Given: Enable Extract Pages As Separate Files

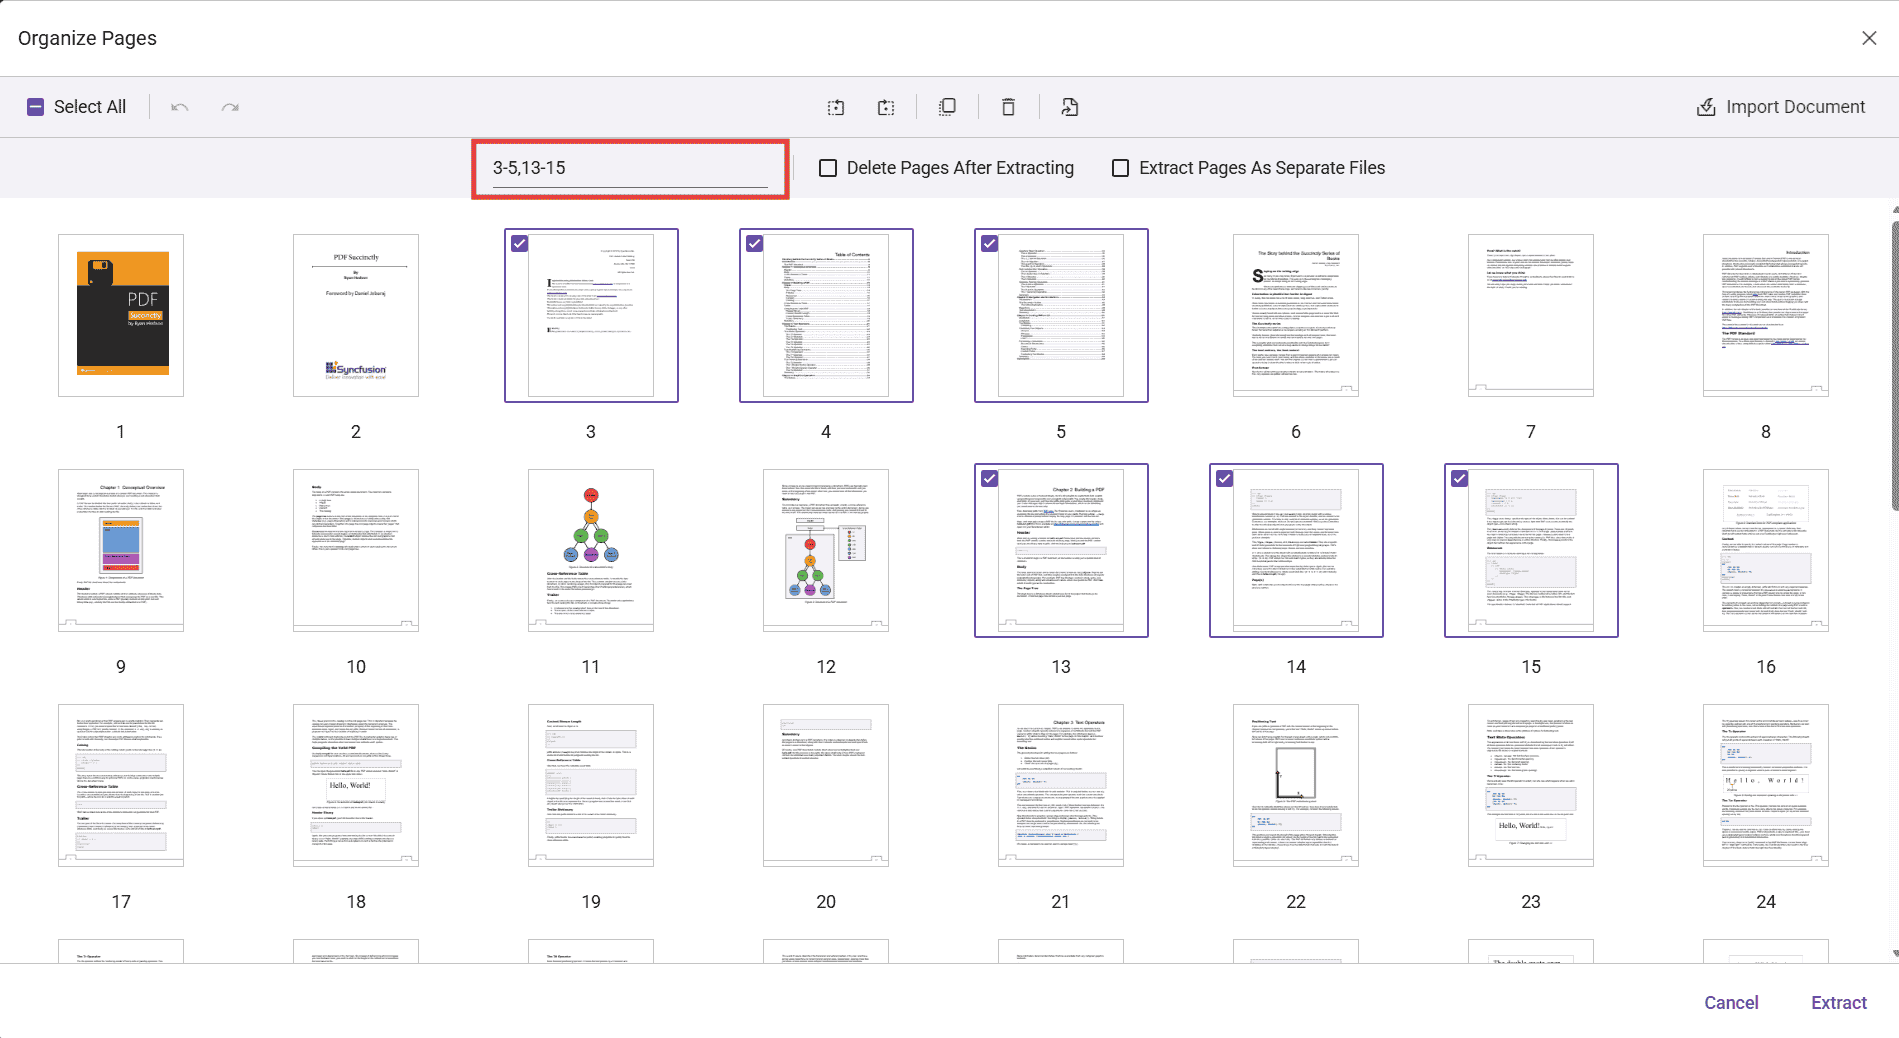Looking at the screenshot, I should click(x=1120, y=167).
